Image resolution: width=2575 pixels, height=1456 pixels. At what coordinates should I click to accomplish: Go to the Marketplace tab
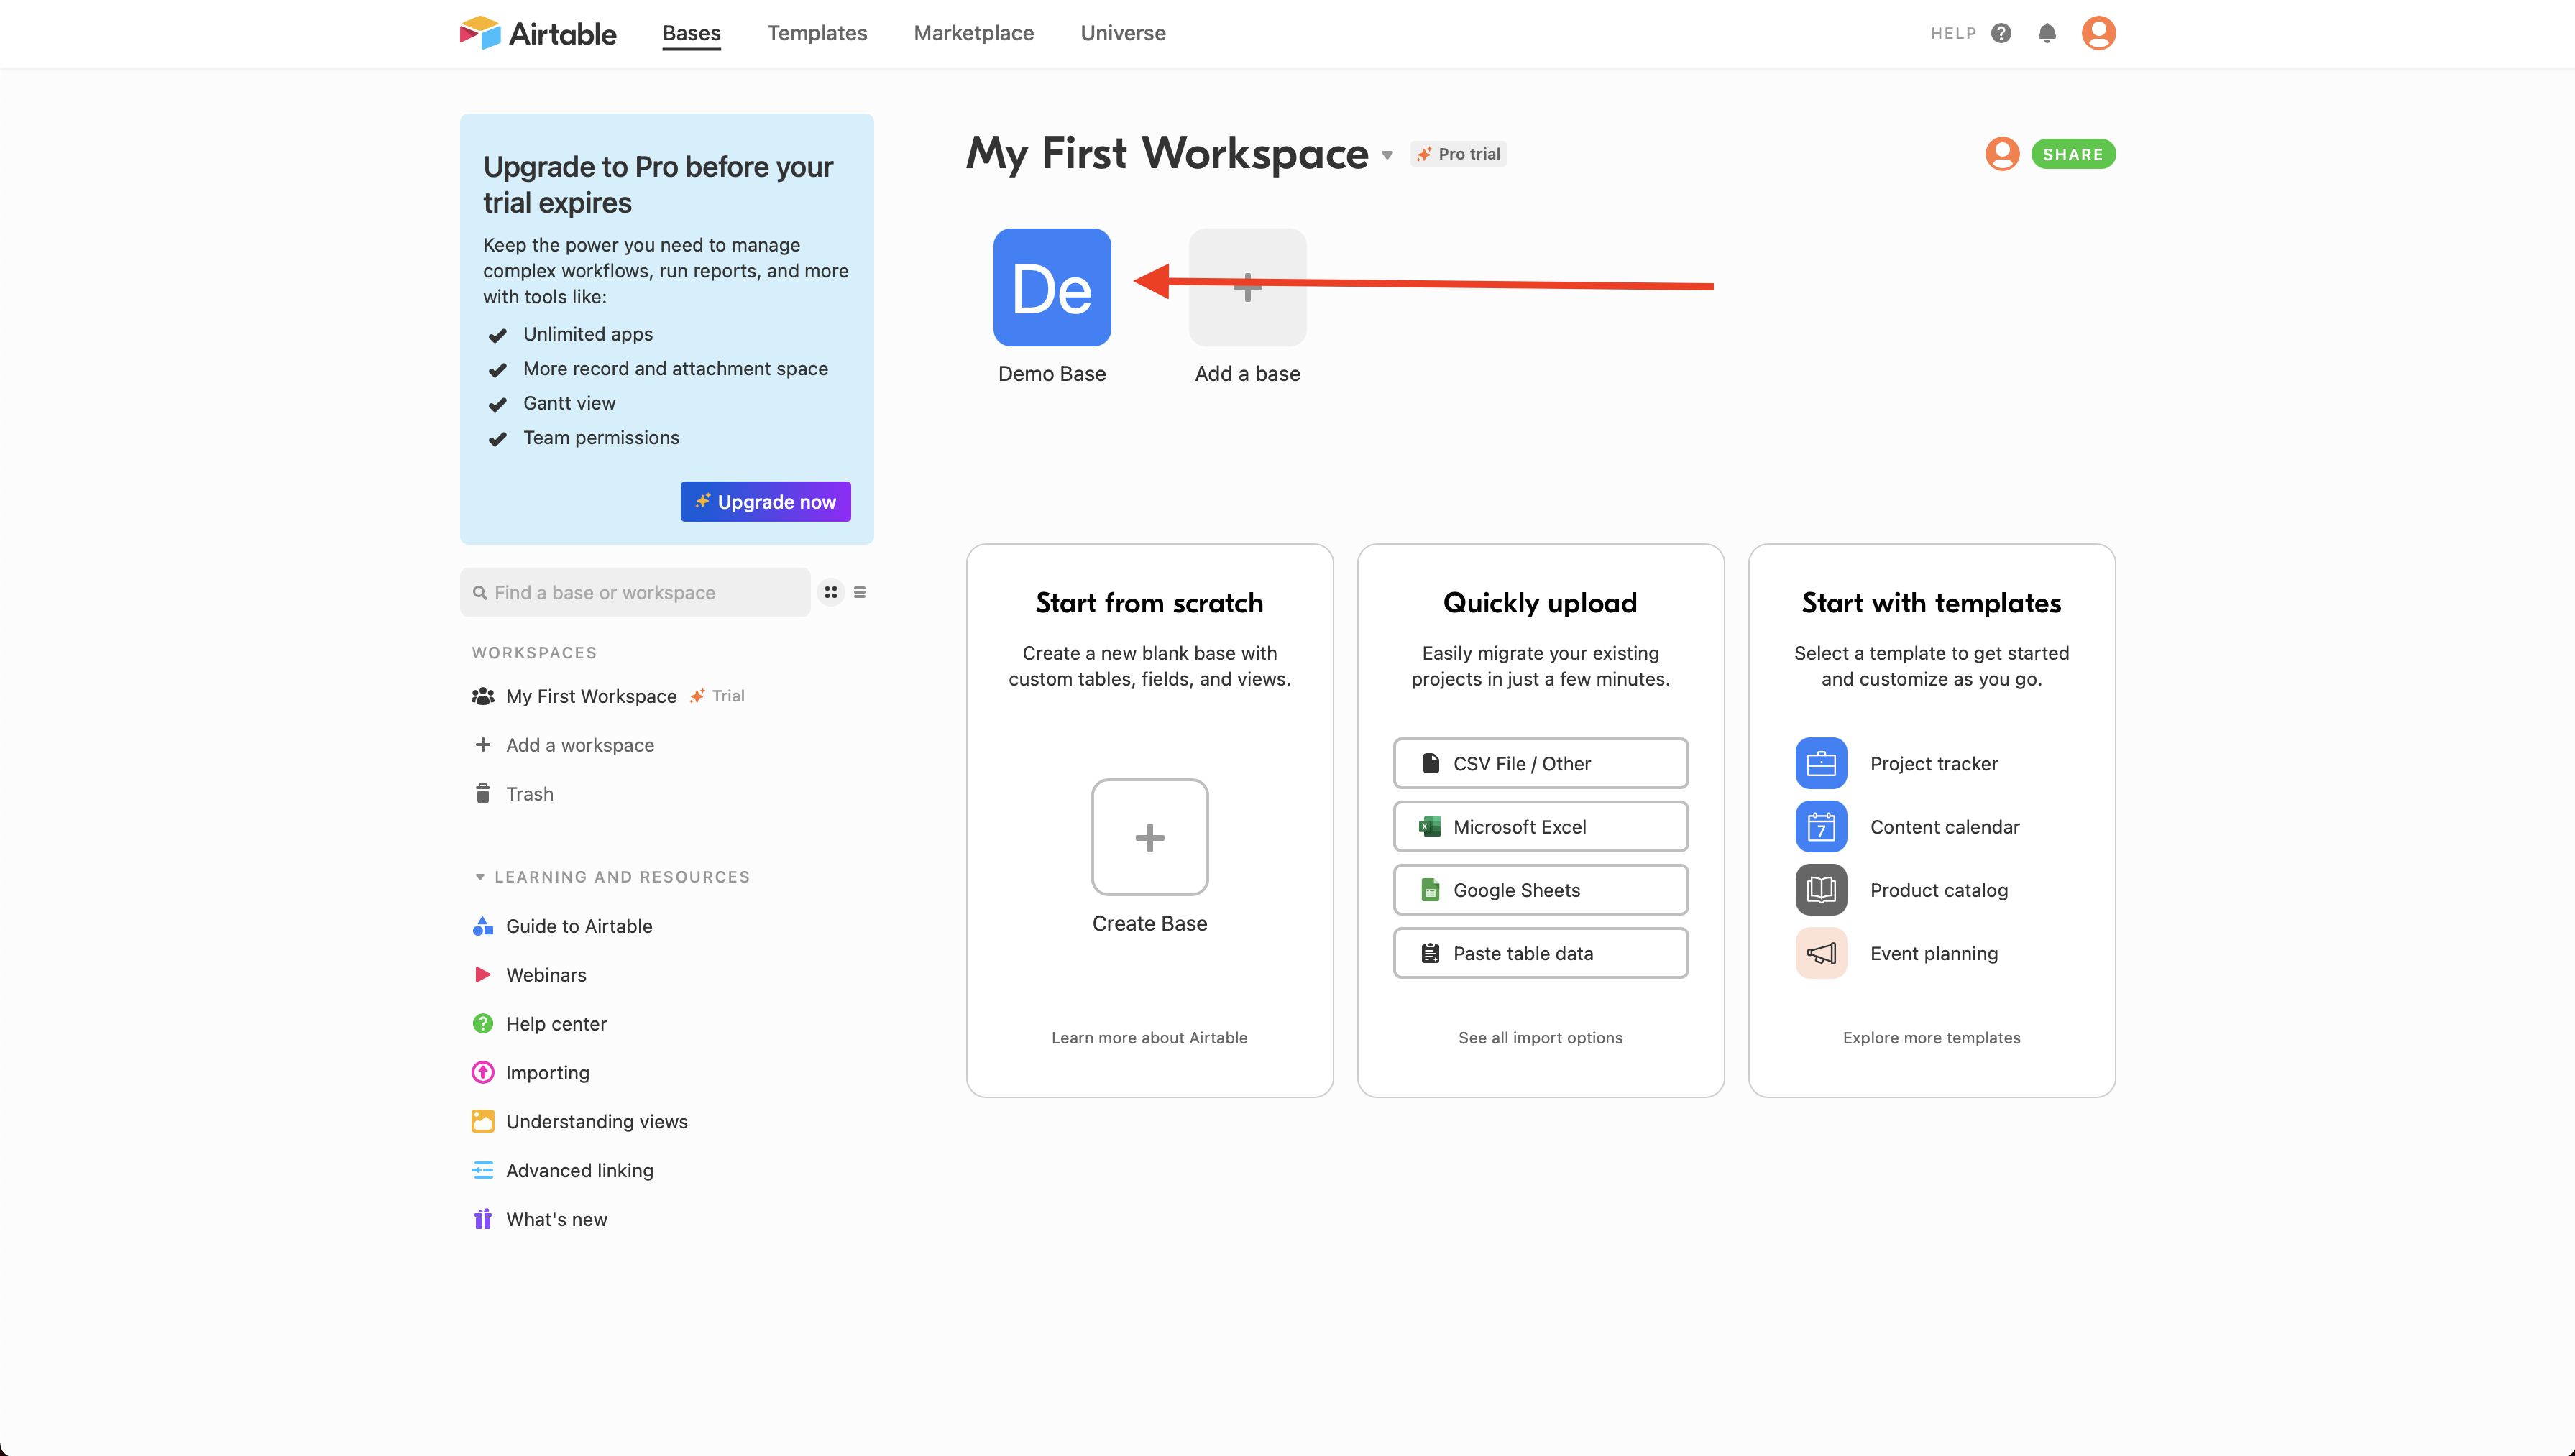coord(974,33)
